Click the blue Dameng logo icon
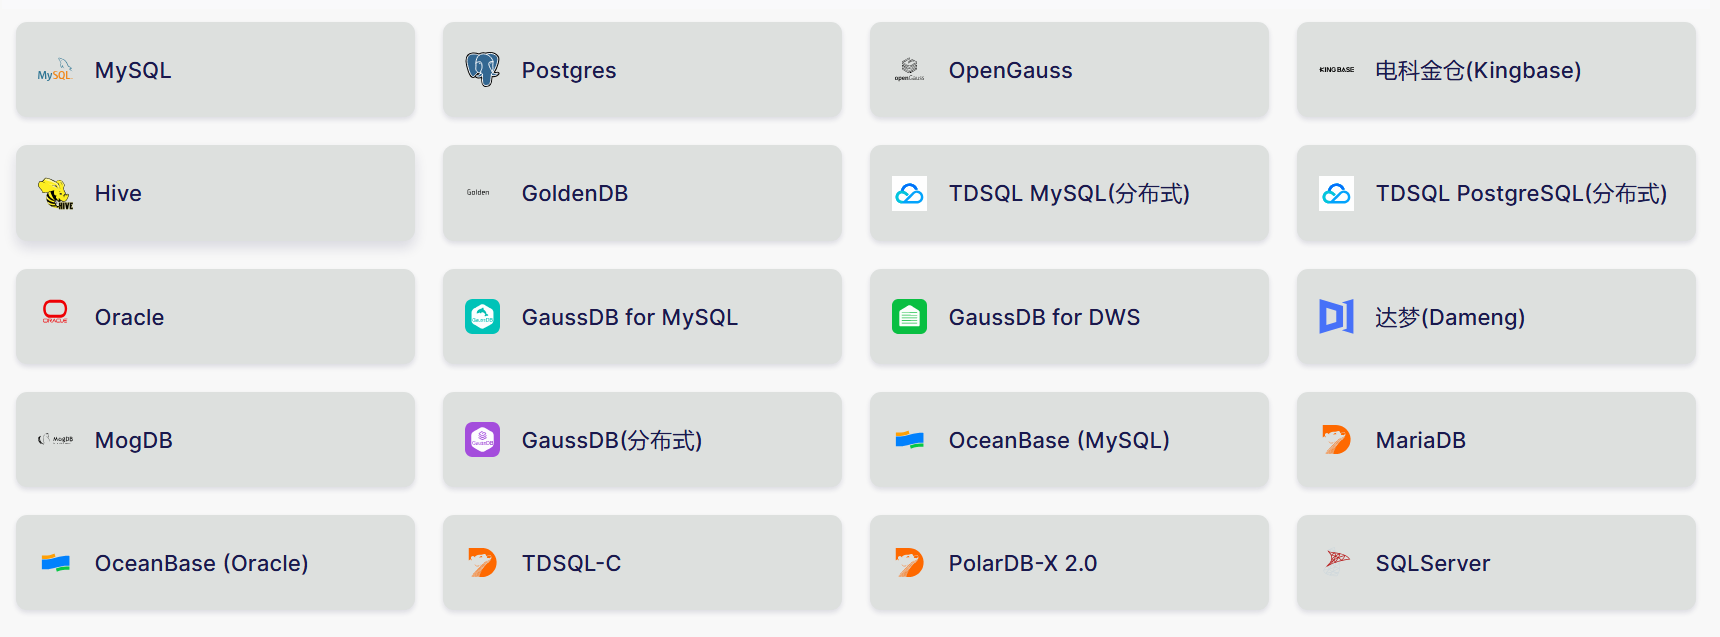This screenshot has width=1720, height=637. (1336, 317)
